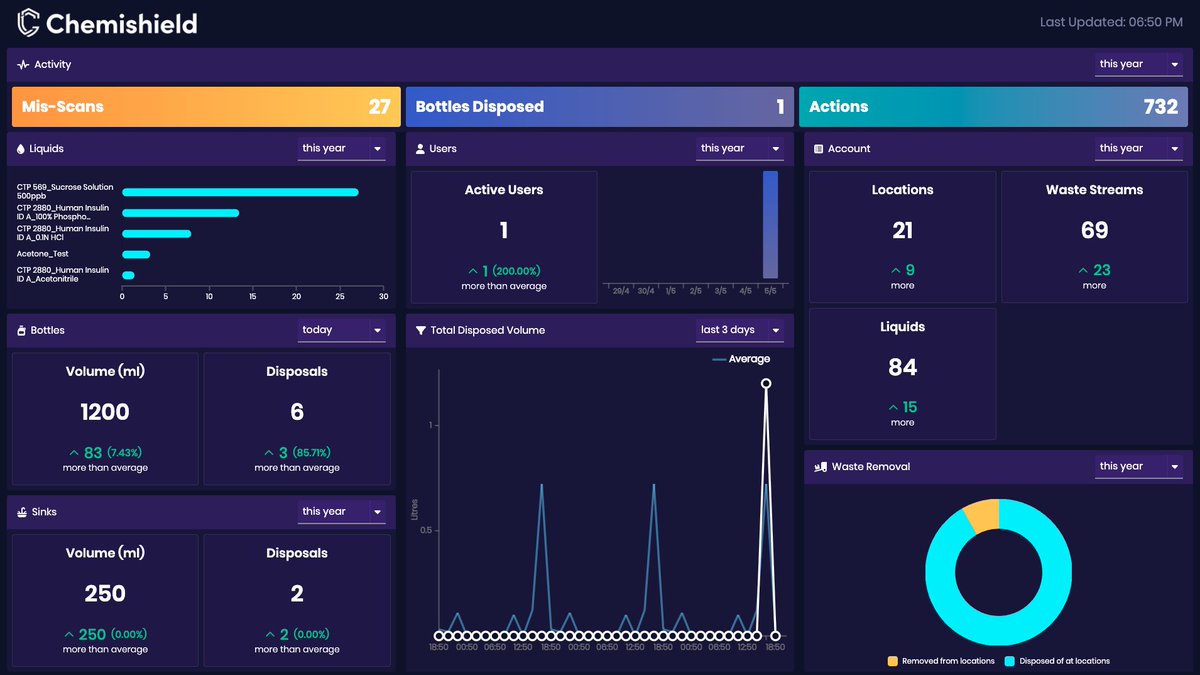The width and height of the screenshot is (1200, 675).
Task: Click the Bottles panel bottle icon
Action: [21, 330]
